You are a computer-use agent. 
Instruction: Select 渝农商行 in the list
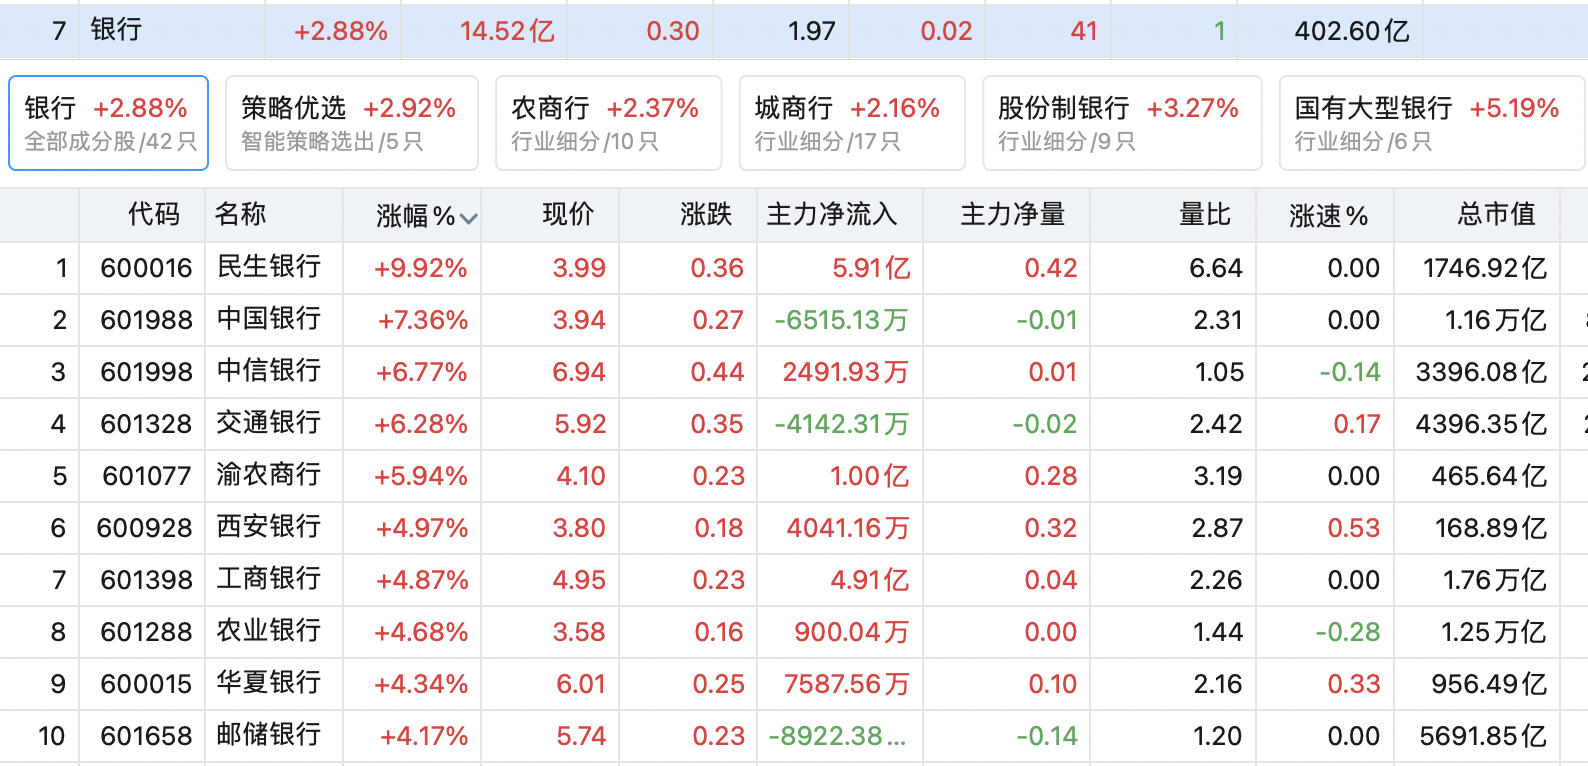268,475
